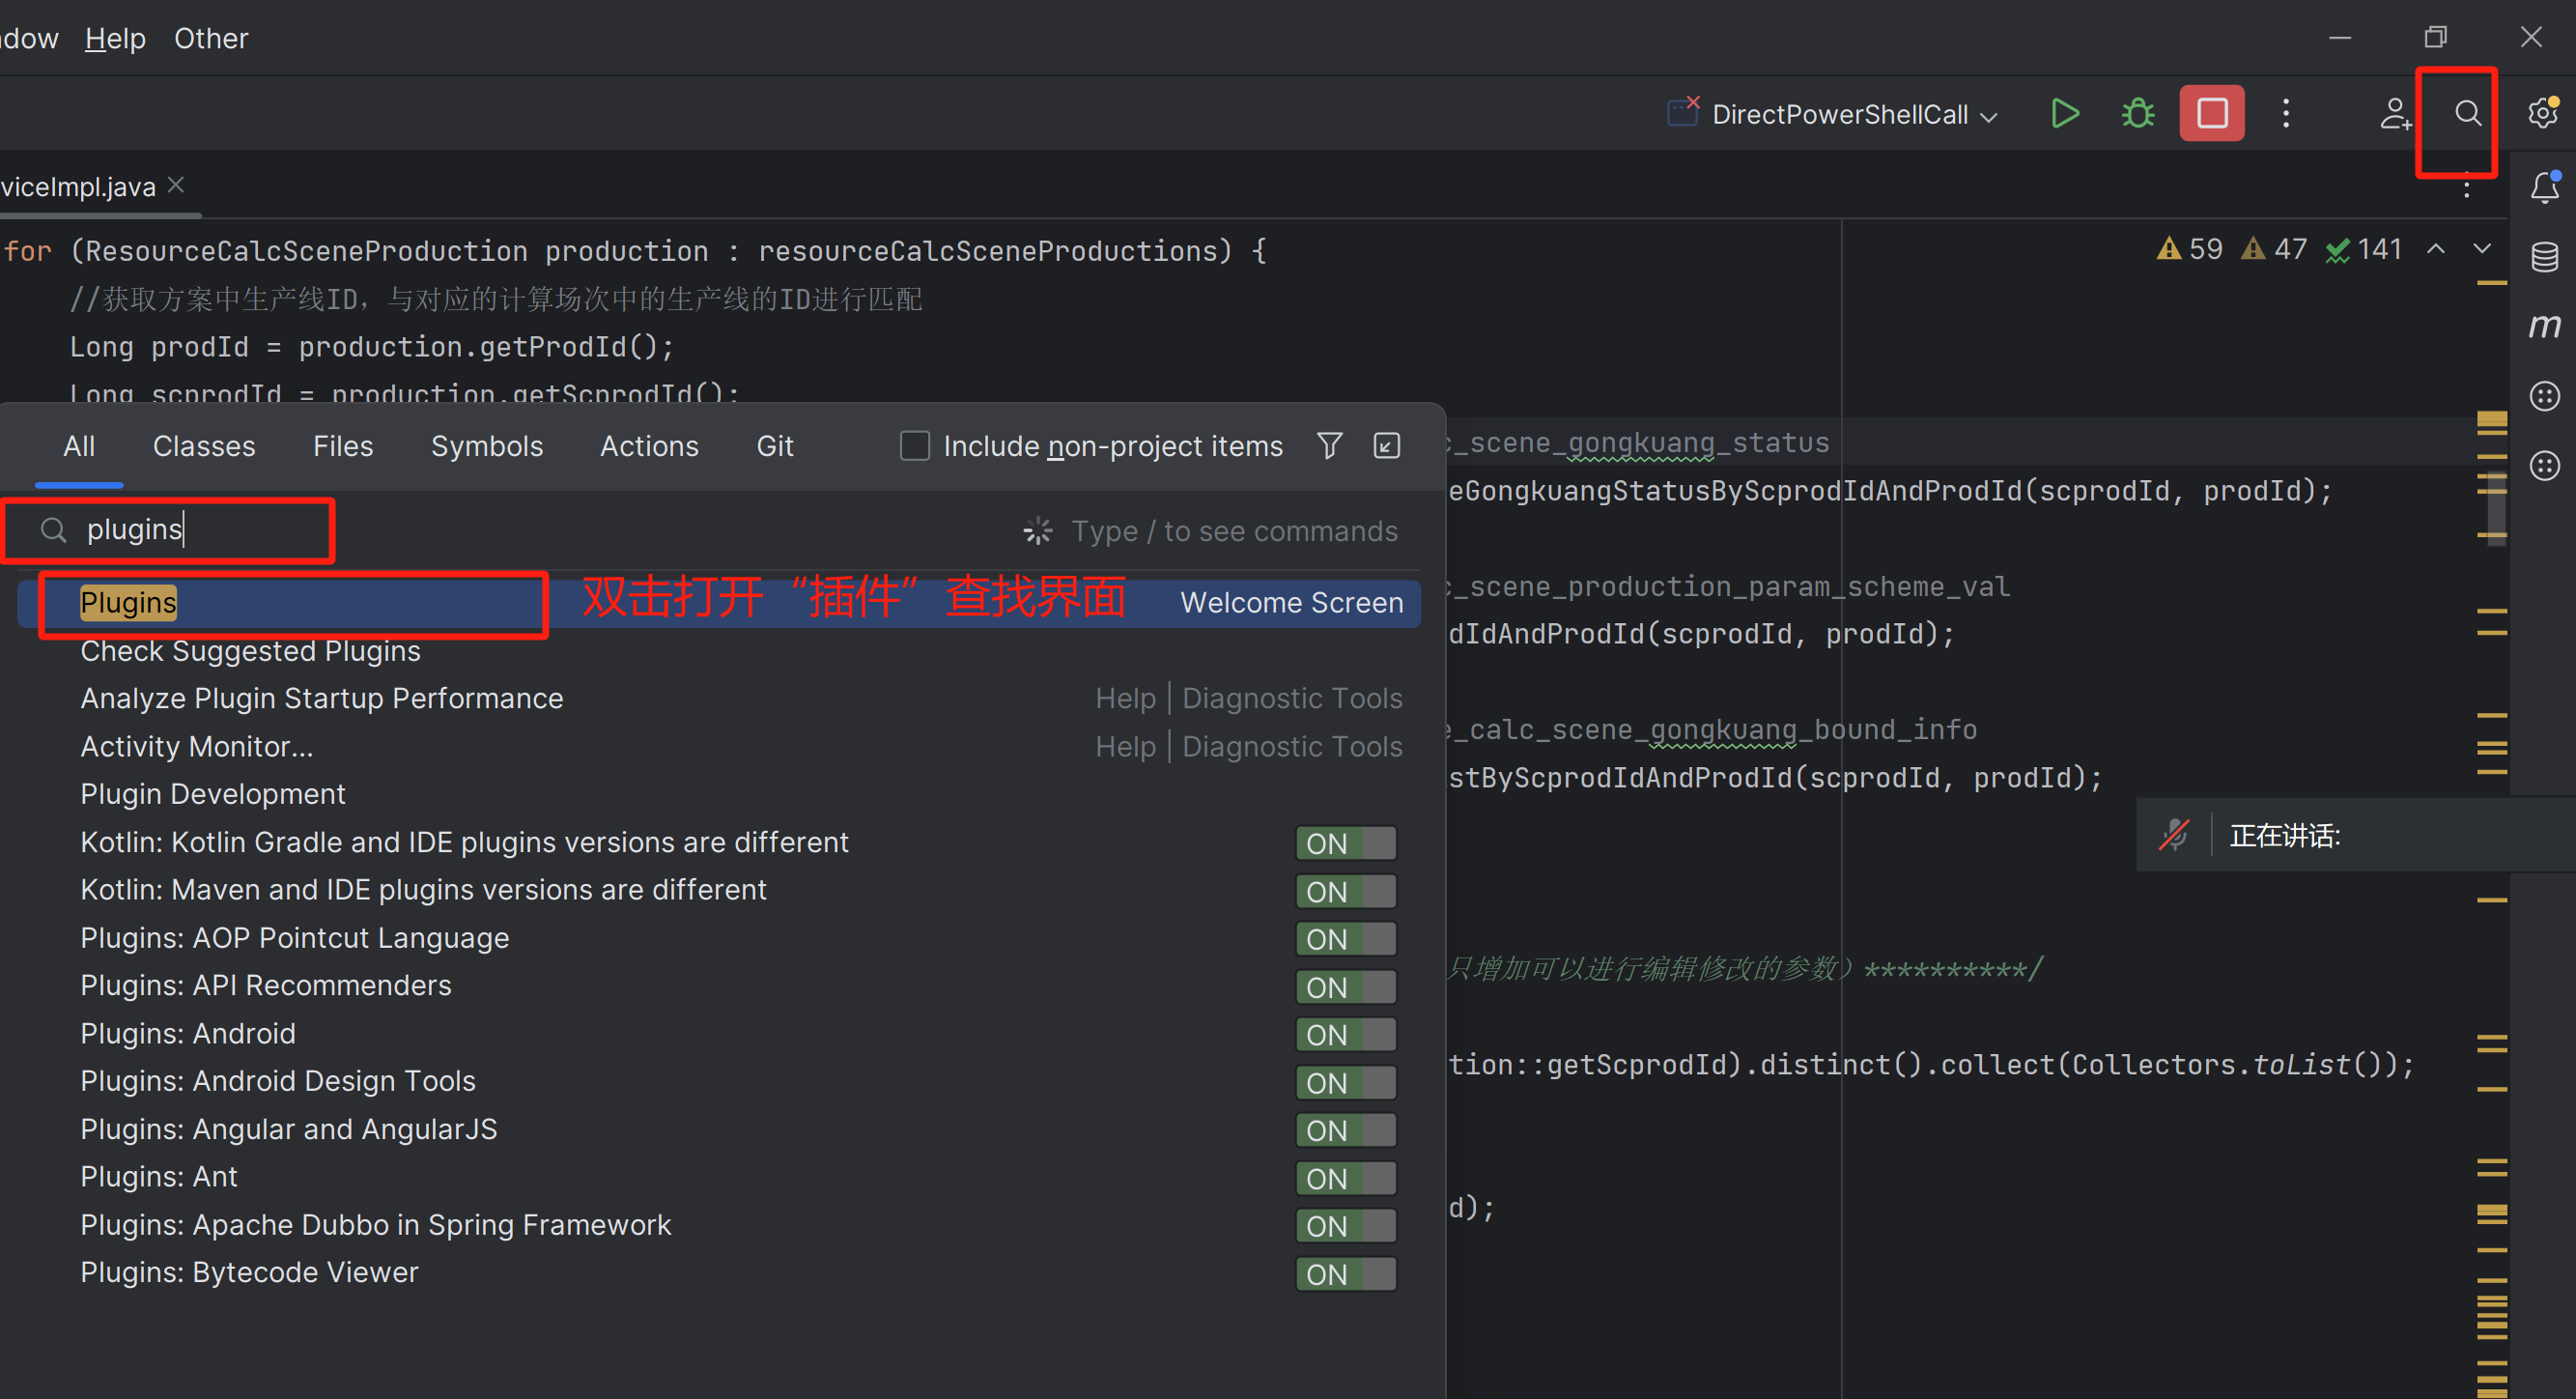
Task: Open the DirectPowerShellCall configuration dropdown
Action: [1988, 113]
